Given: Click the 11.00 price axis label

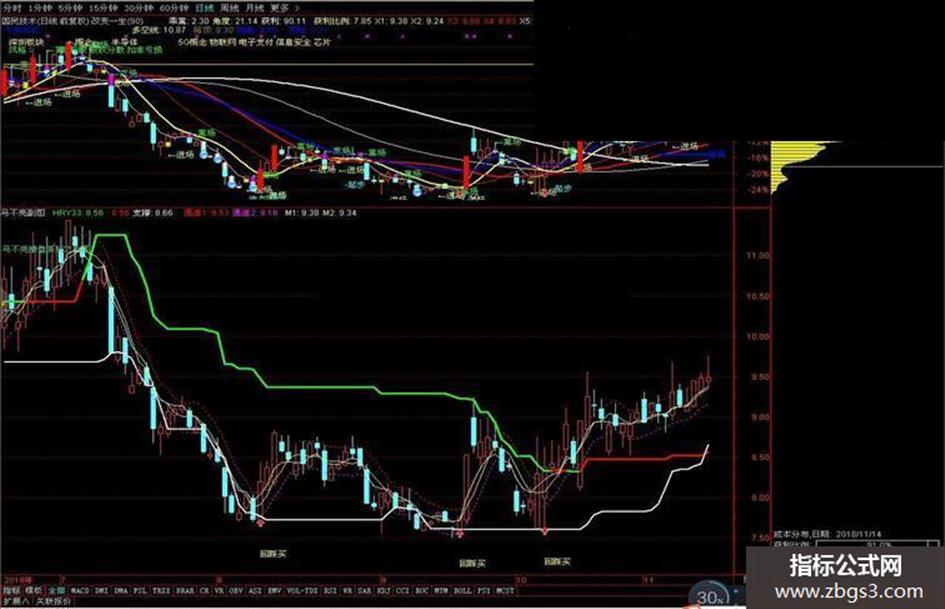Looking at the screenshot, I should [757, 256].
